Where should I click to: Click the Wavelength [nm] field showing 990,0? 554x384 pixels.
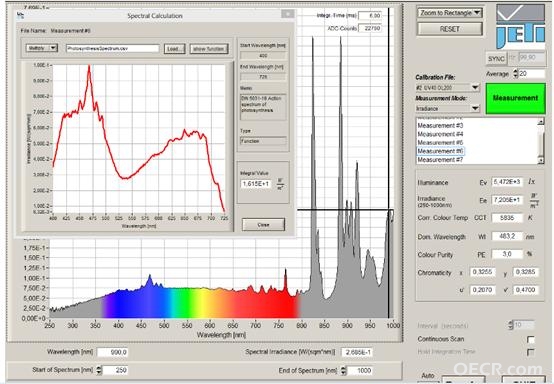point(112,352)
